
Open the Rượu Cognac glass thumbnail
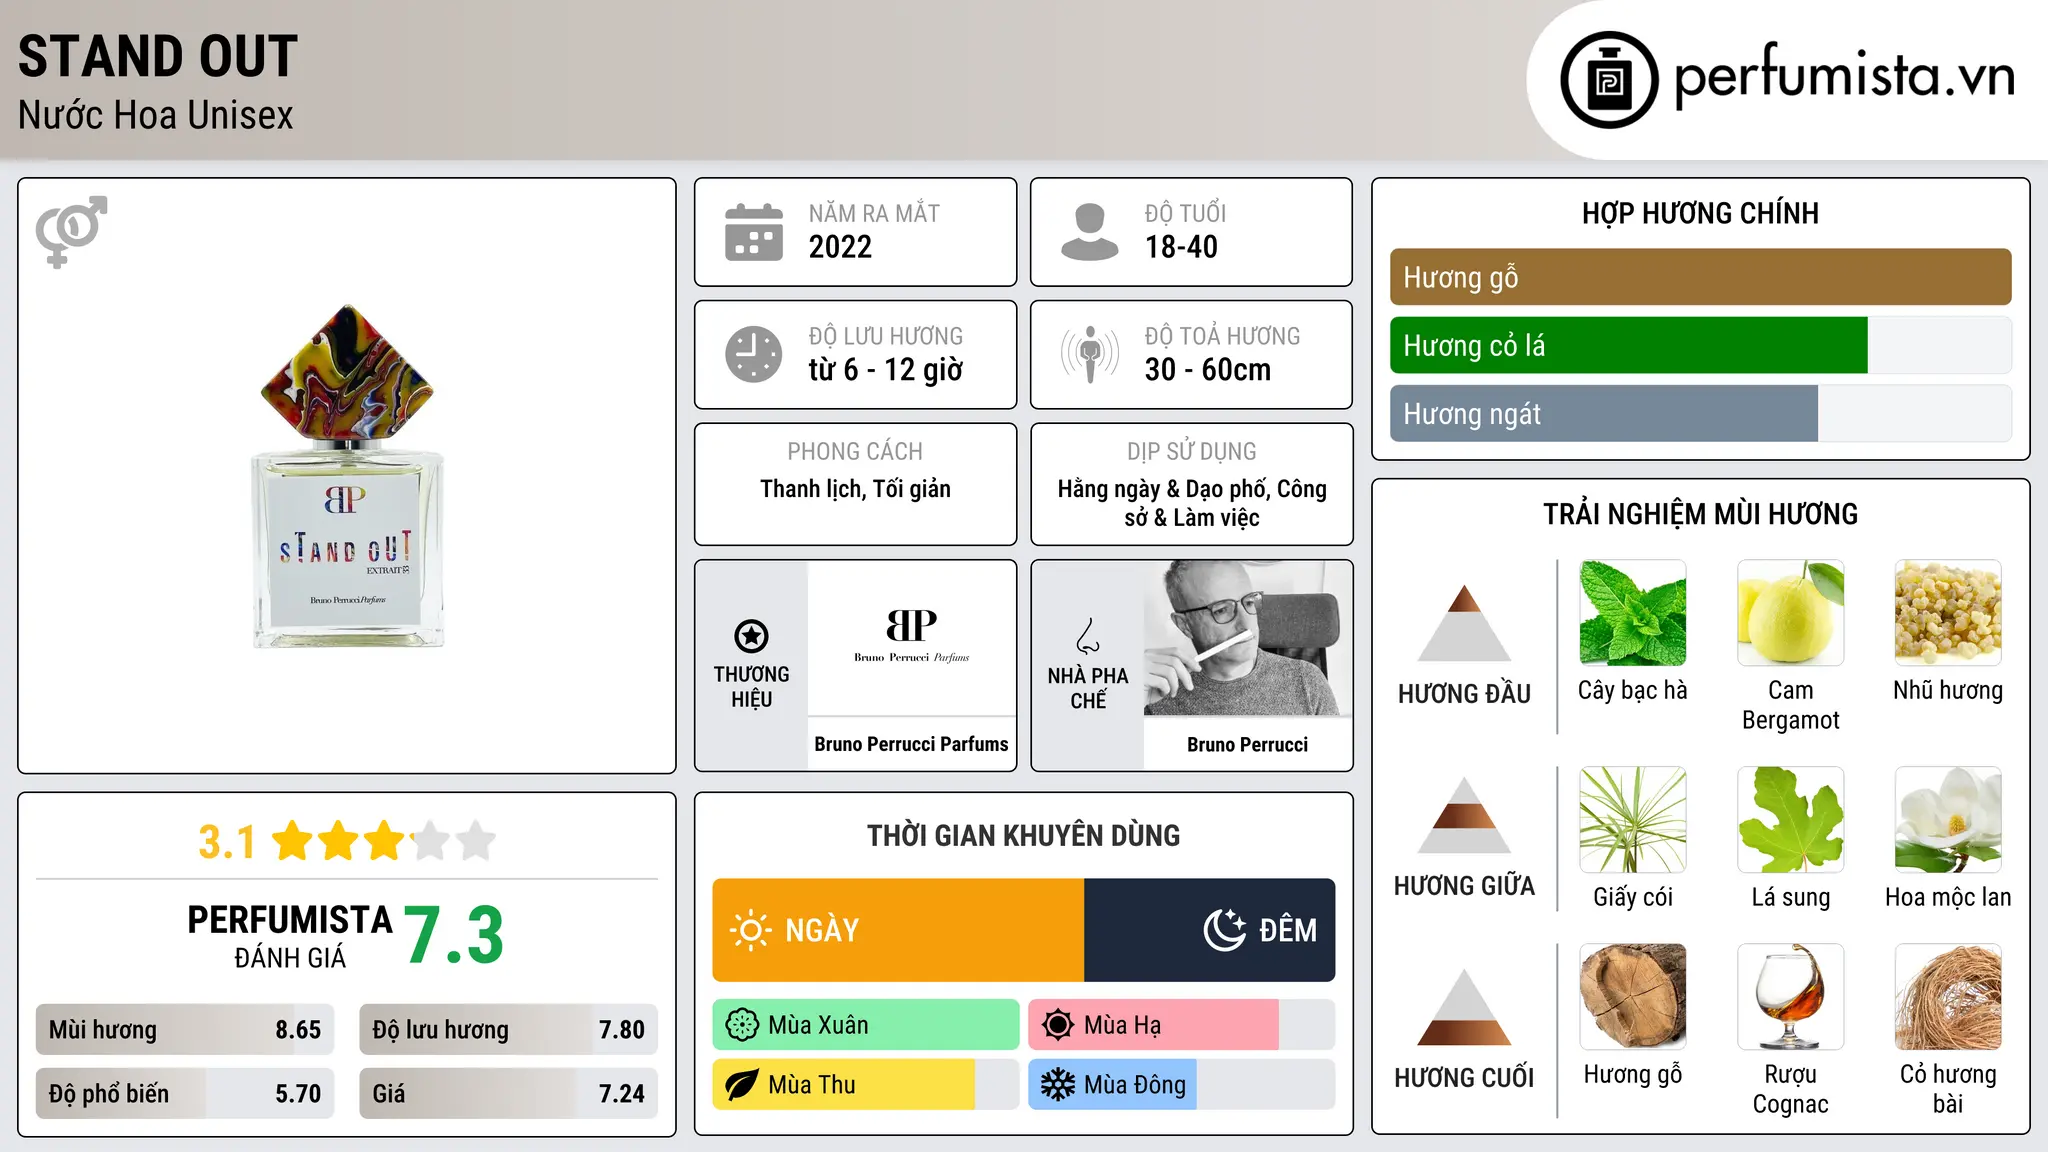pos(1791,997)
